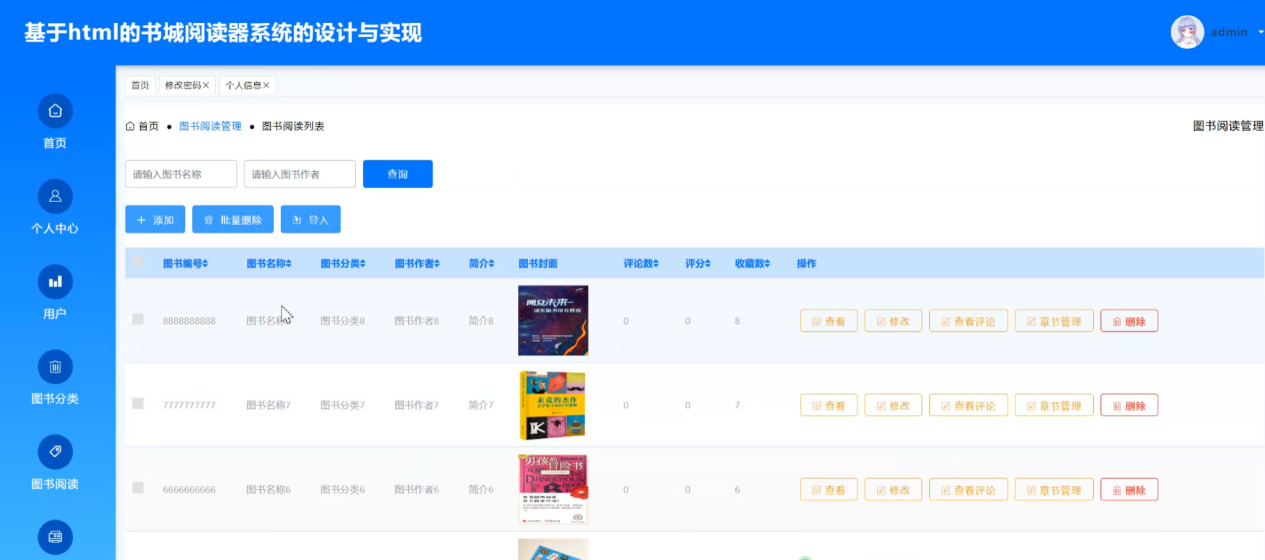Click the 简介8 cell
The image size is (1265, 560).
(x=481, y=321)
